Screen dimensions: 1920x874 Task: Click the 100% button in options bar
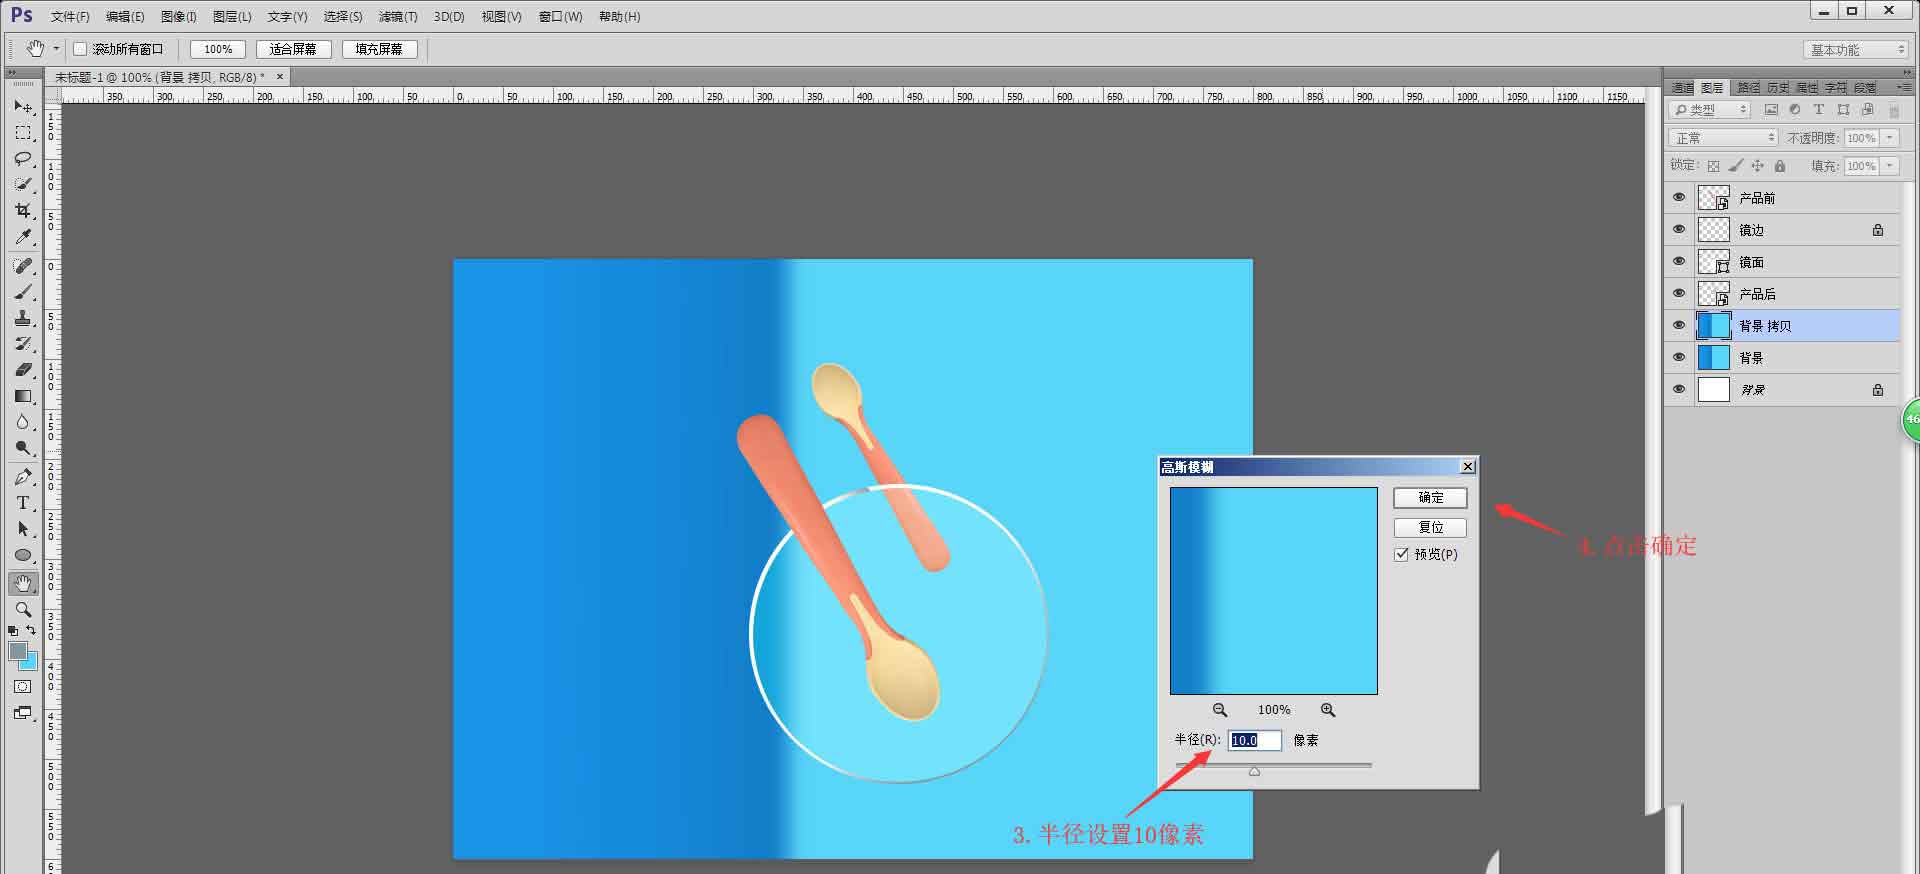click(x=218, y=49)
